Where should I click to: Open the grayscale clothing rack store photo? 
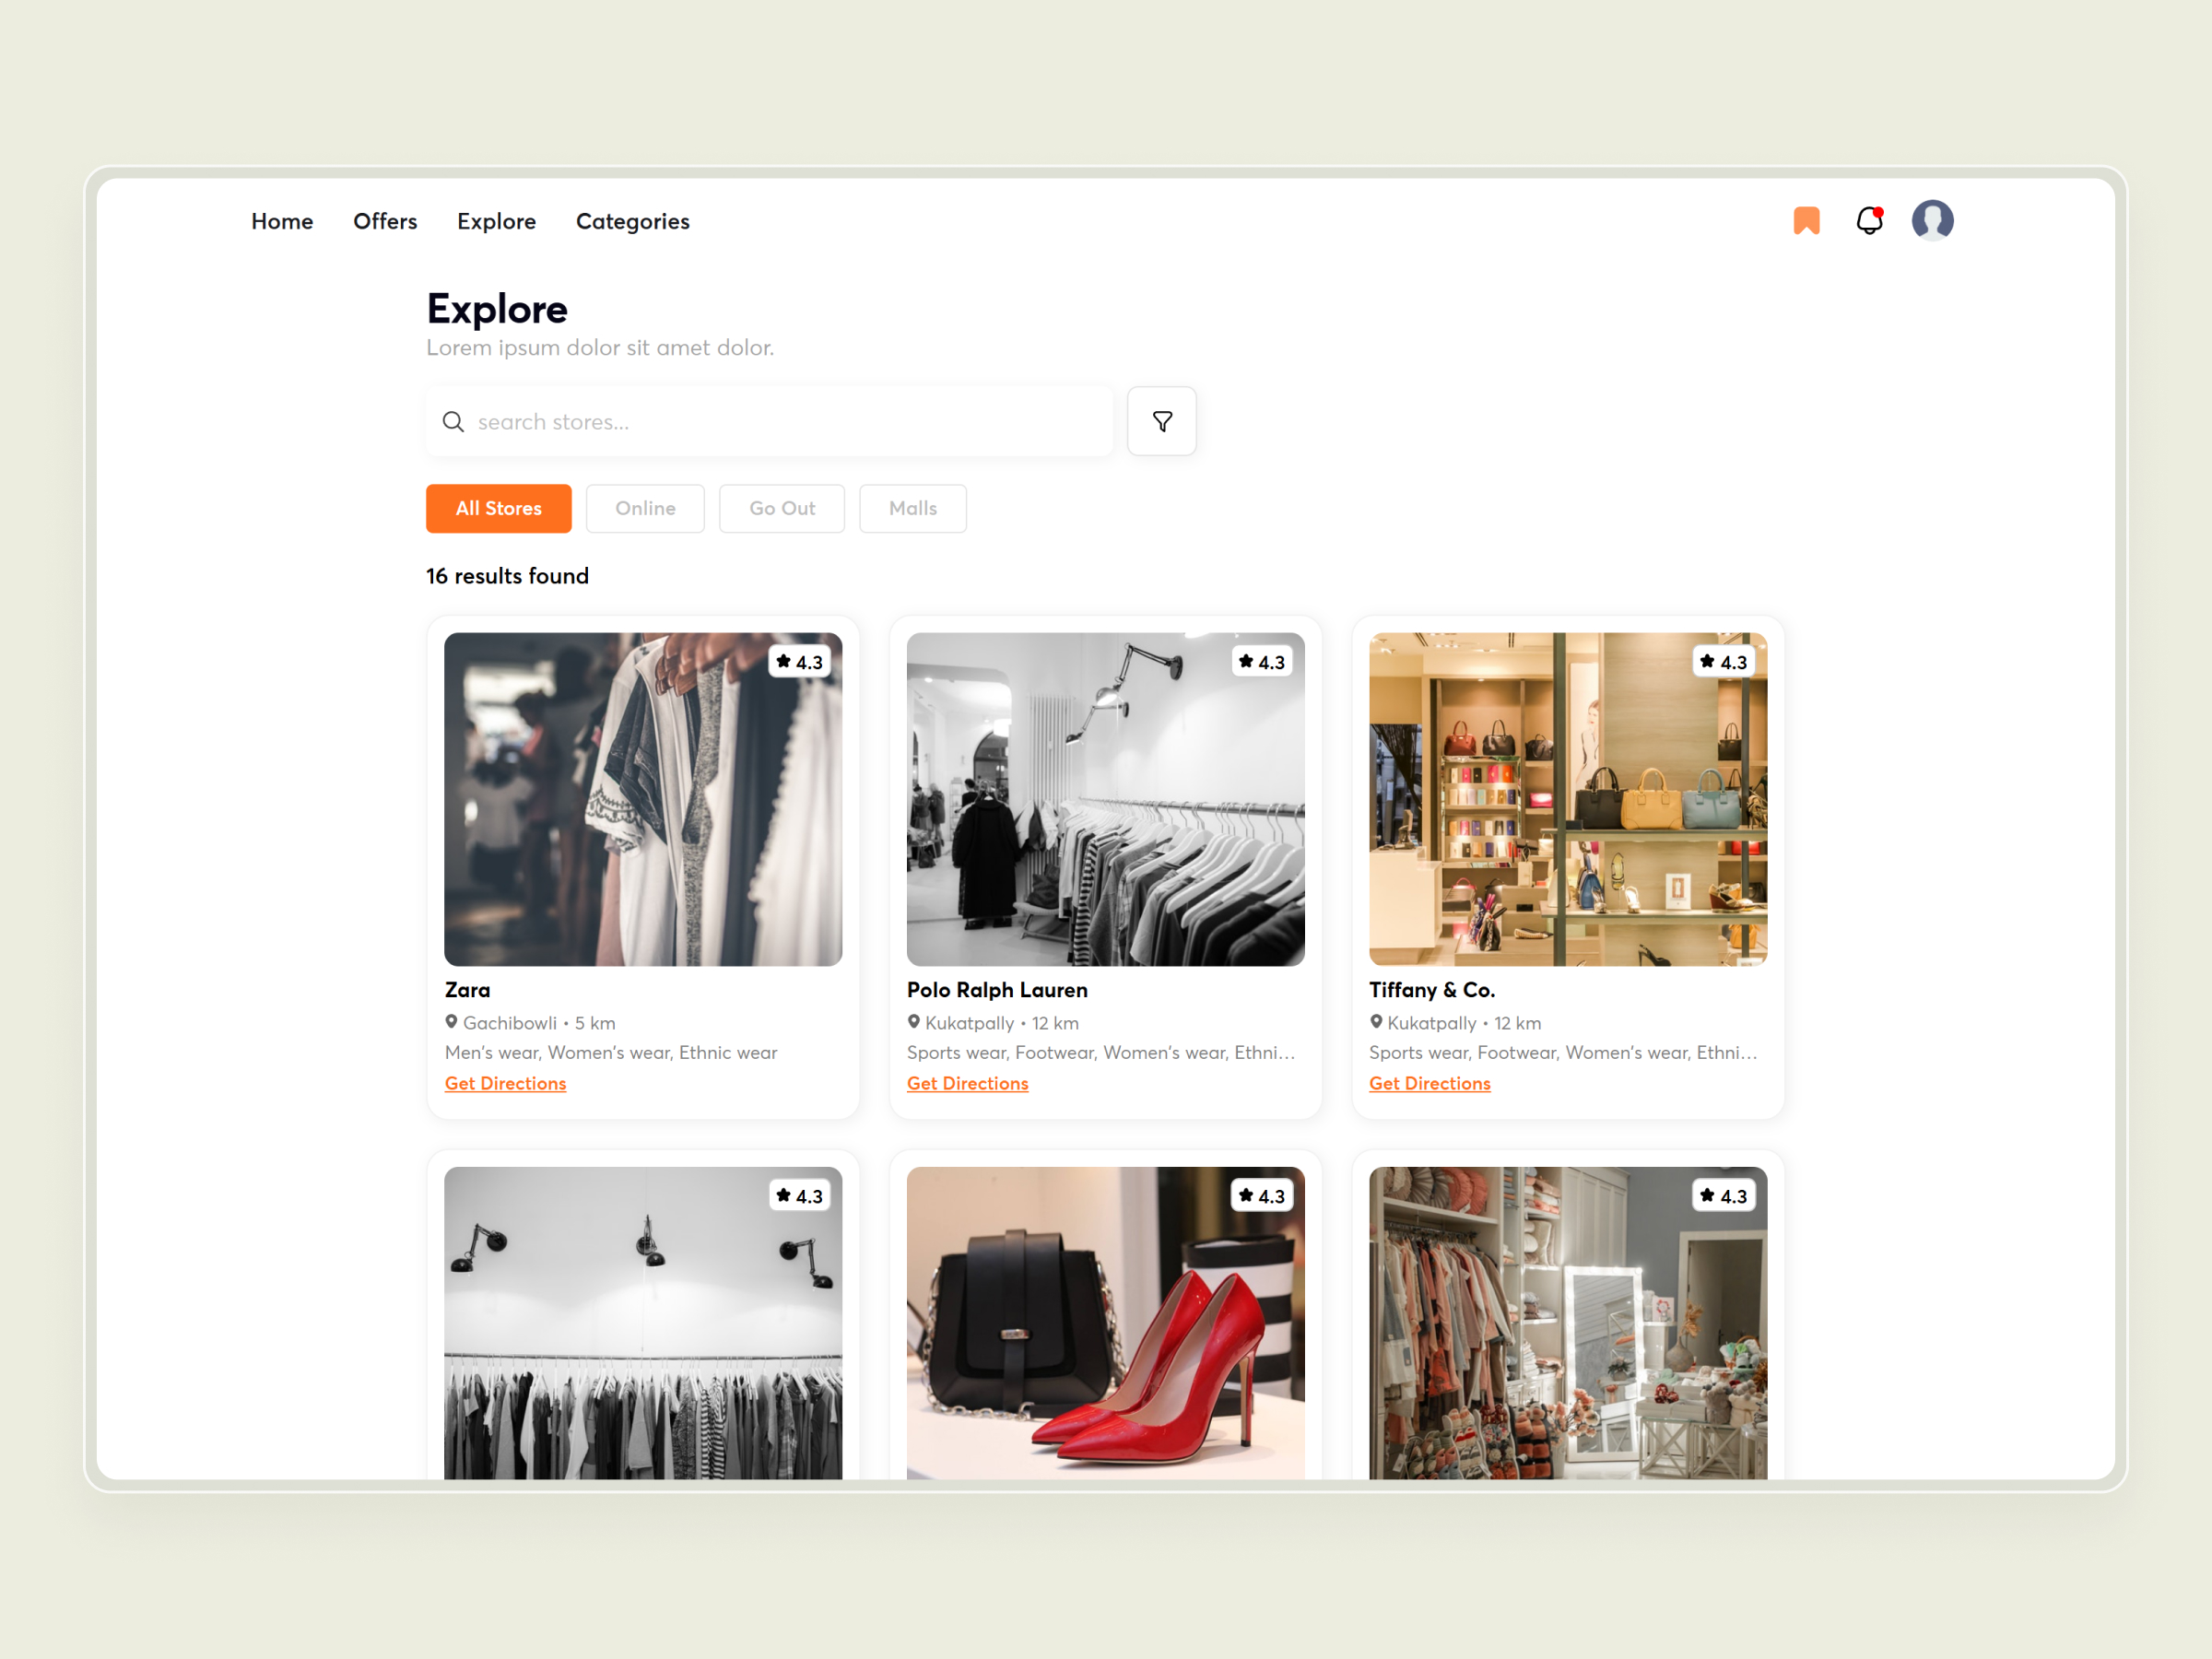(643, 1322)
